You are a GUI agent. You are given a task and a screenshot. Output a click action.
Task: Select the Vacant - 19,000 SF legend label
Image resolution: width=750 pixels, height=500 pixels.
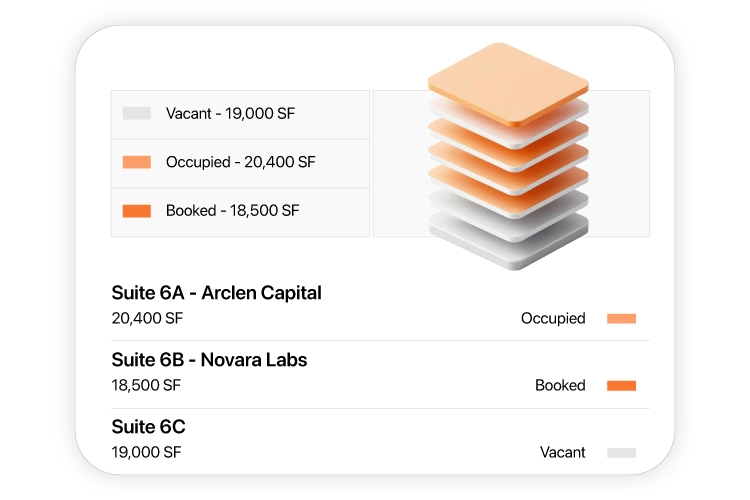(x=230, y=113)
